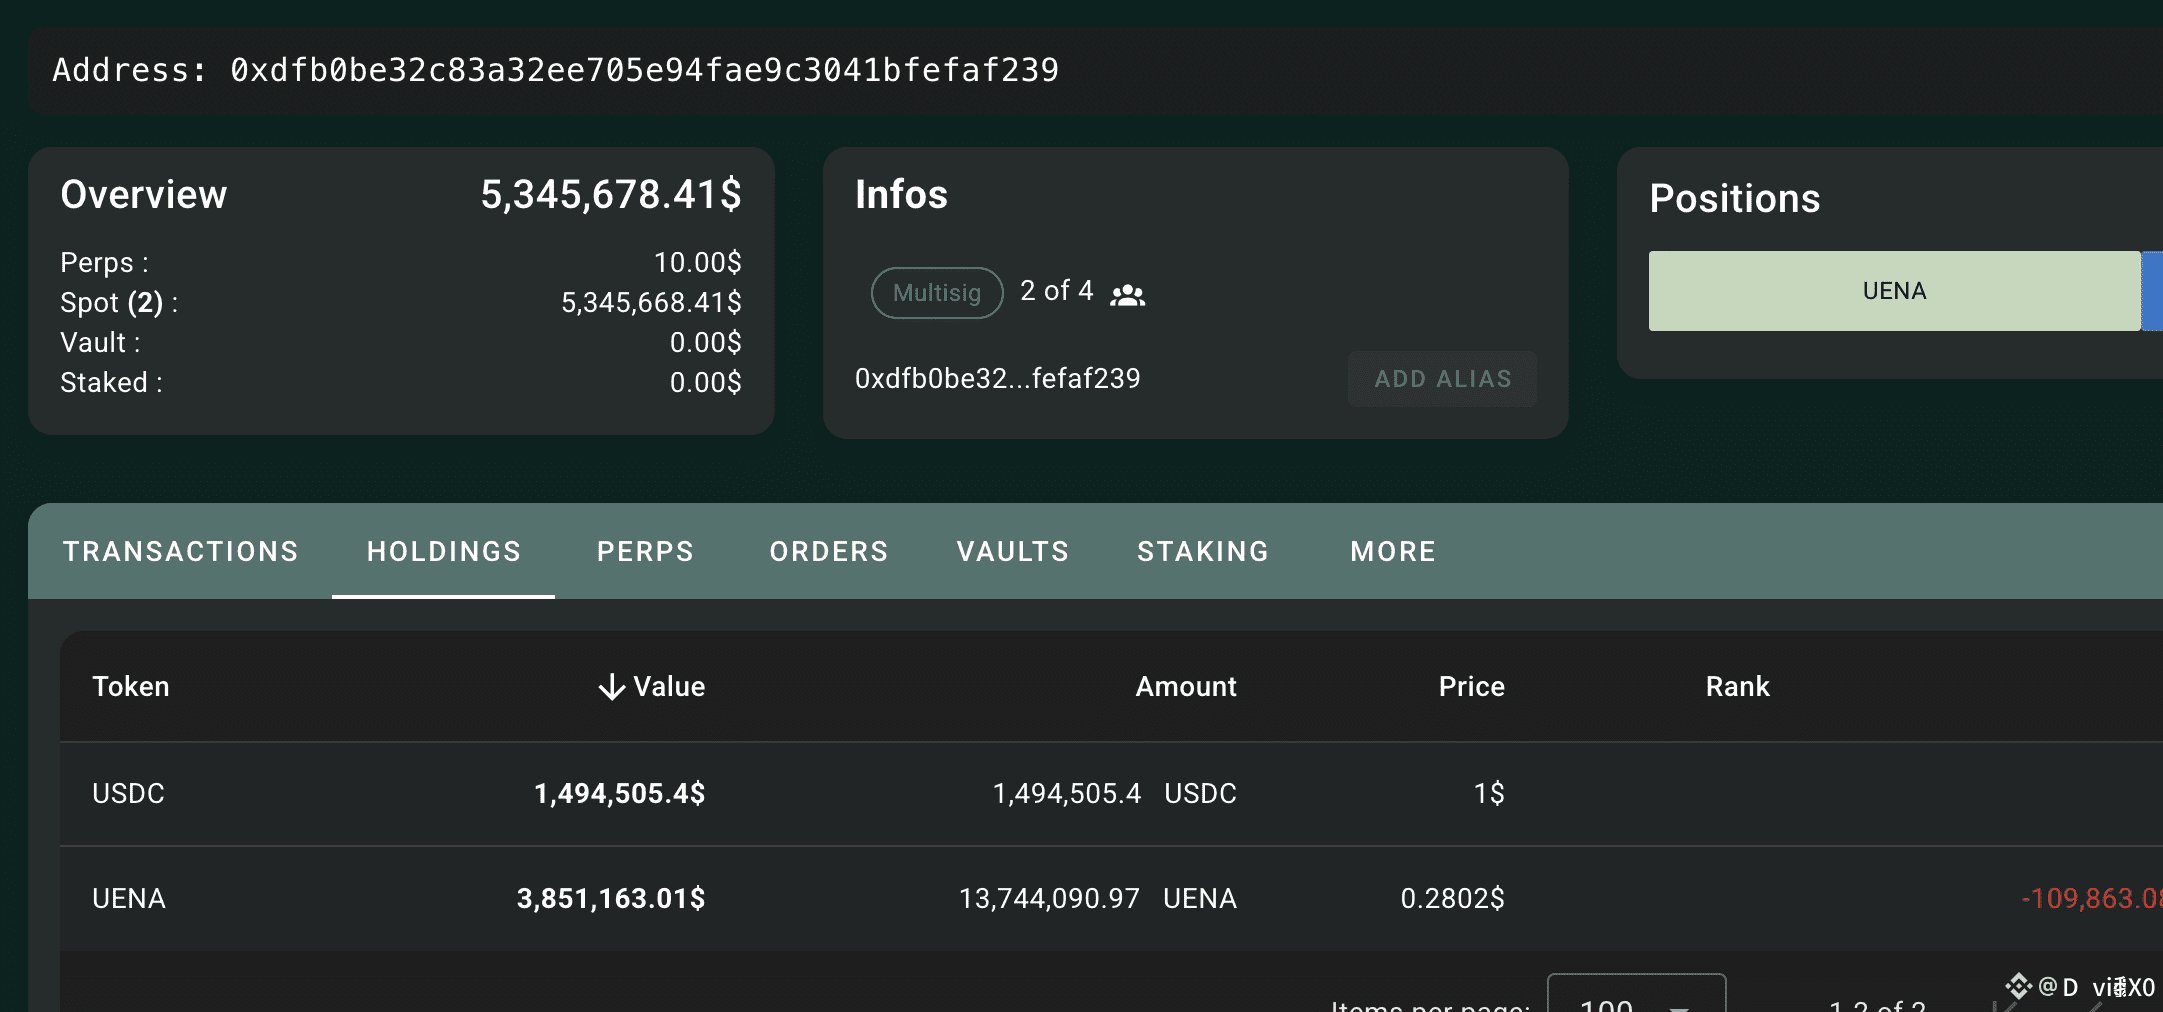Click the red -109,863 value in UENA row
2163x1012 pixels.
click(2091, 899)
